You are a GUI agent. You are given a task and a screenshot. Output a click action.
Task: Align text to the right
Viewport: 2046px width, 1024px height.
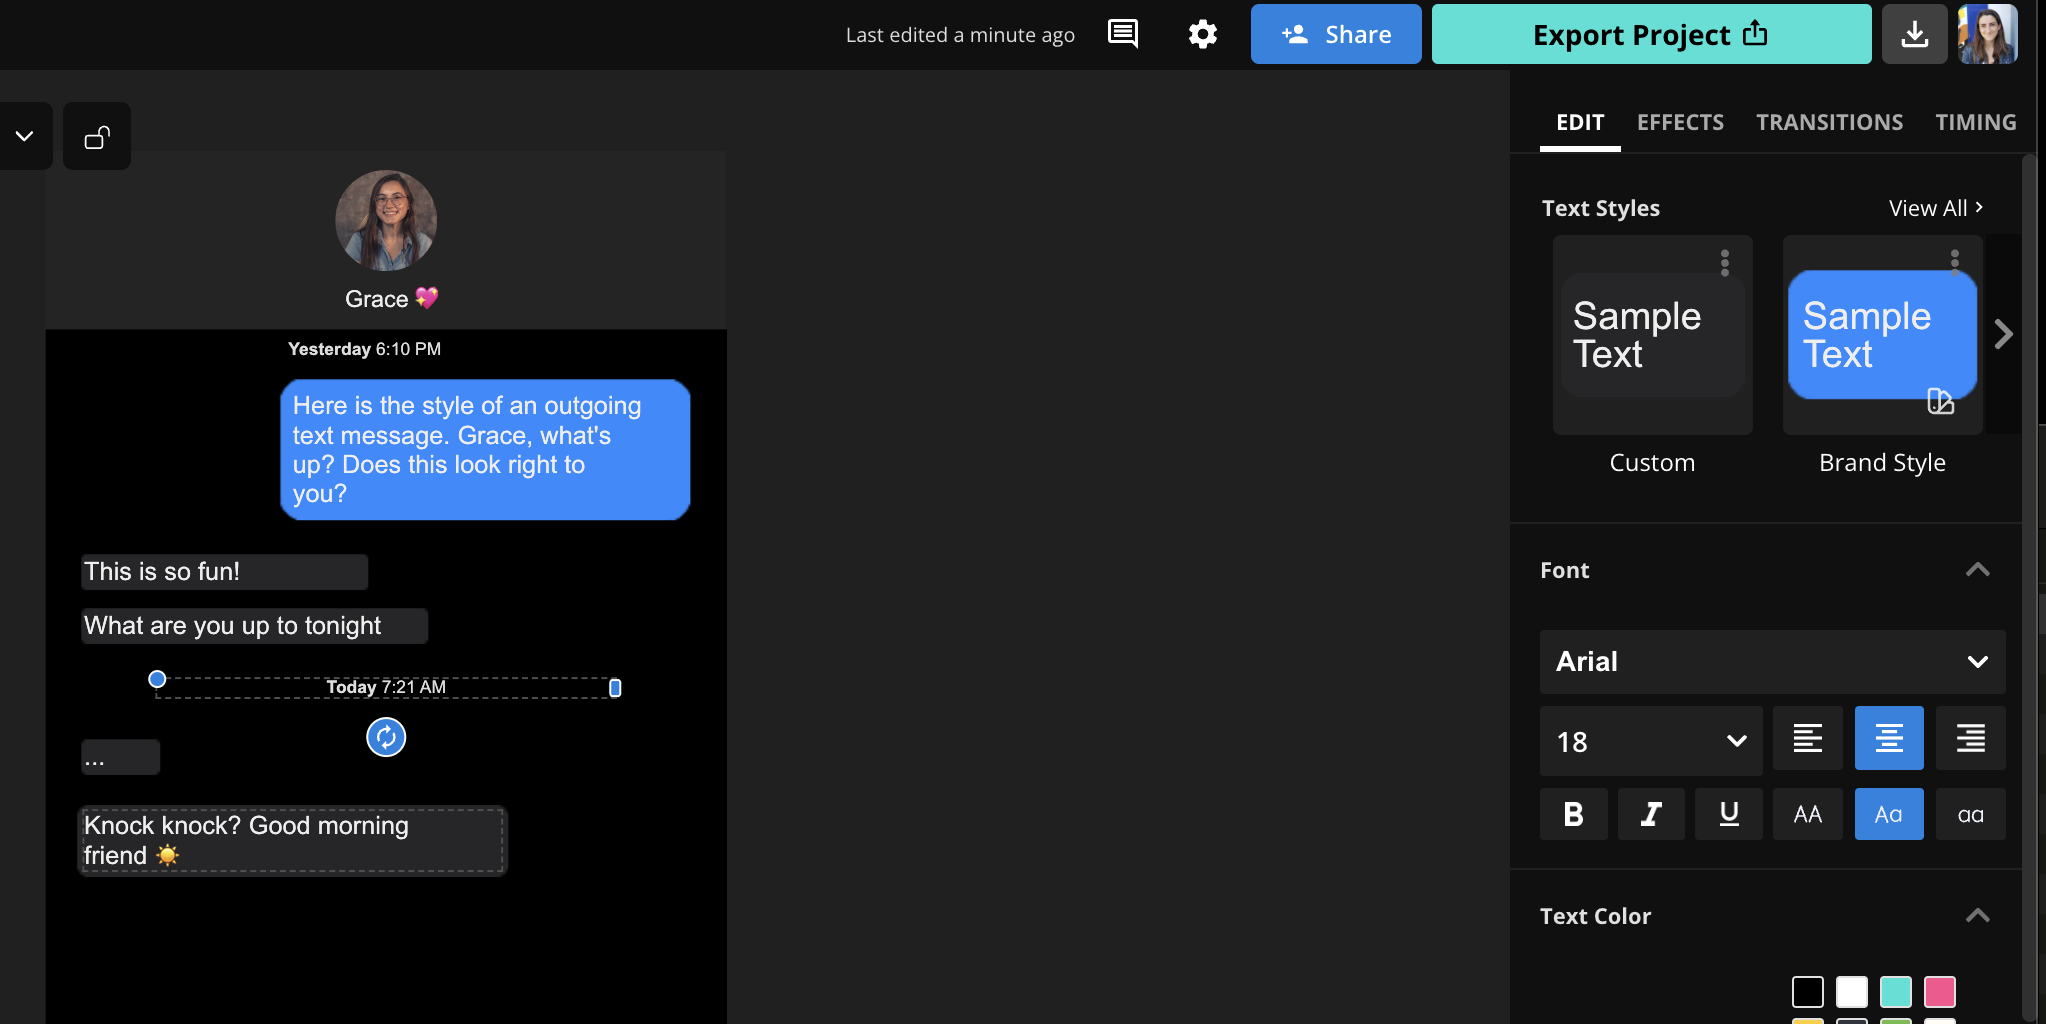(1971, 738)
